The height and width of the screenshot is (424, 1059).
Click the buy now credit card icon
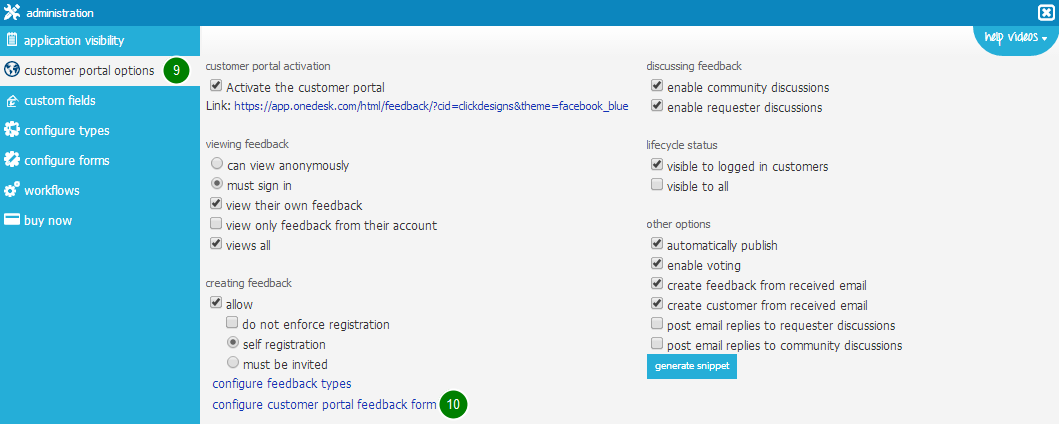click(x=11, y=220)
